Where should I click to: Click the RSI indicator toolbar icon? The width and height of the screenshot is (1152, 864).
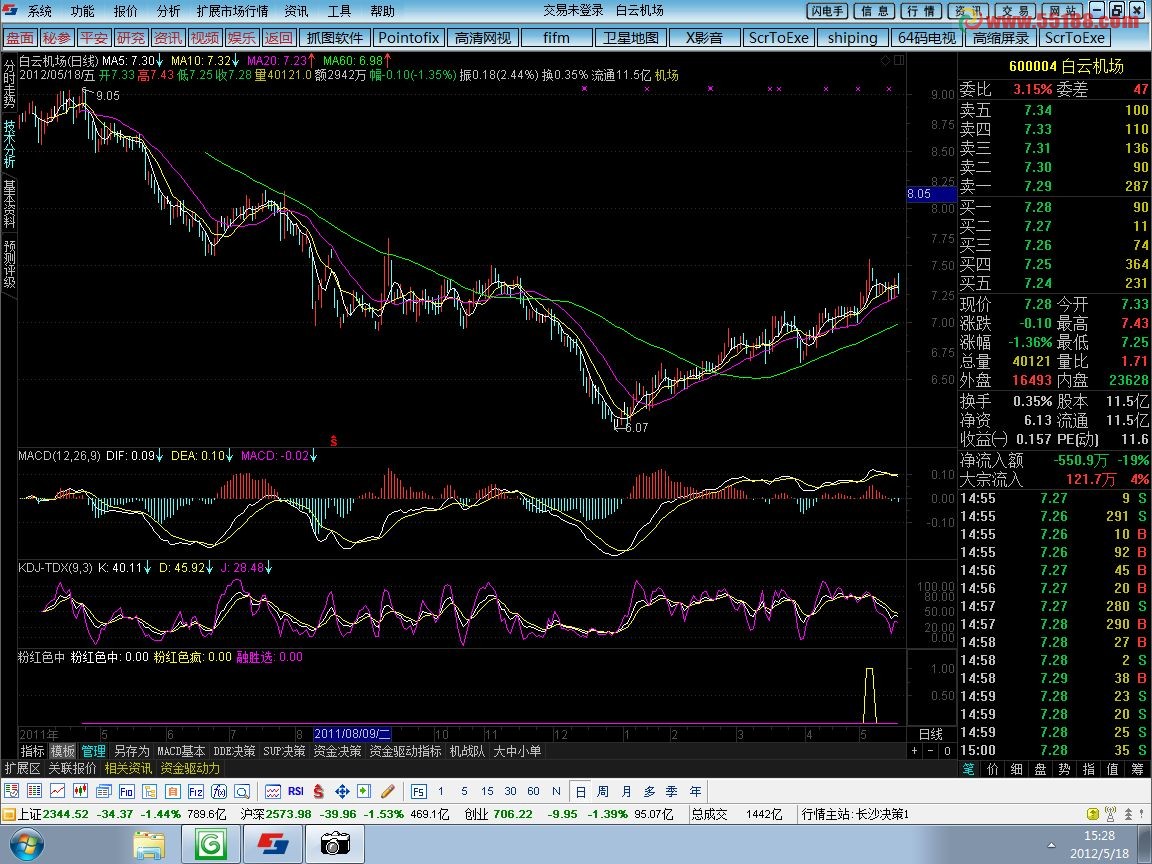tap(296, 791)
